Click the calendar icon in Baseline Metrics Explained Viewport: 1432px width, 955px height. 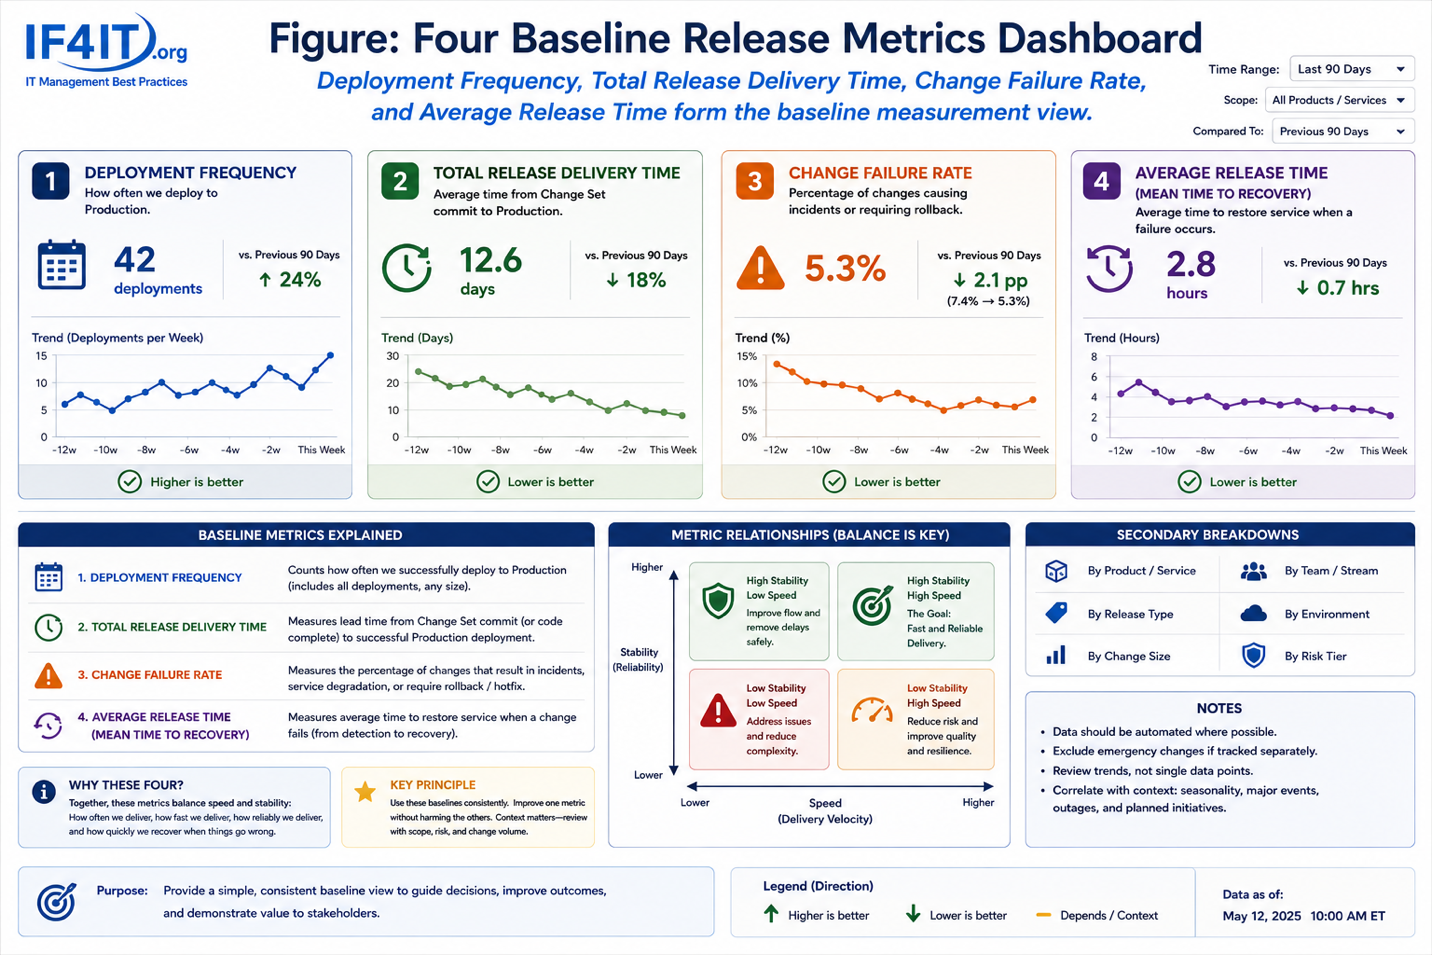48,577
